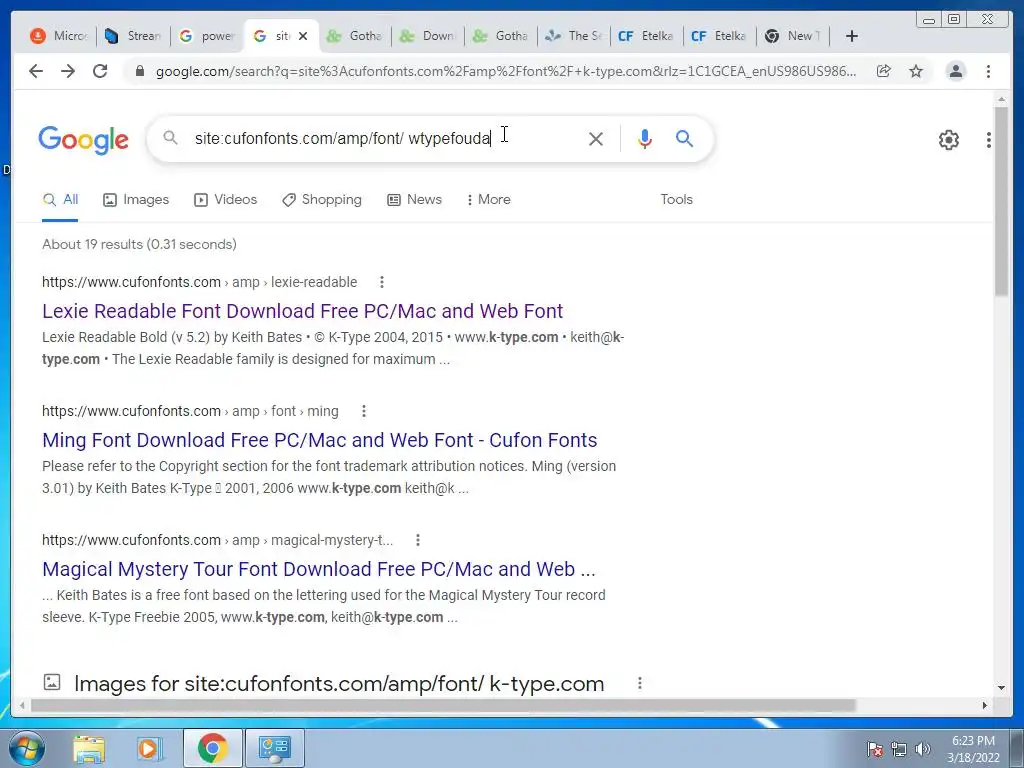Screen dimensions: 1024x768
Task: Switch to the power Google tab
Action: pos(207,36)
